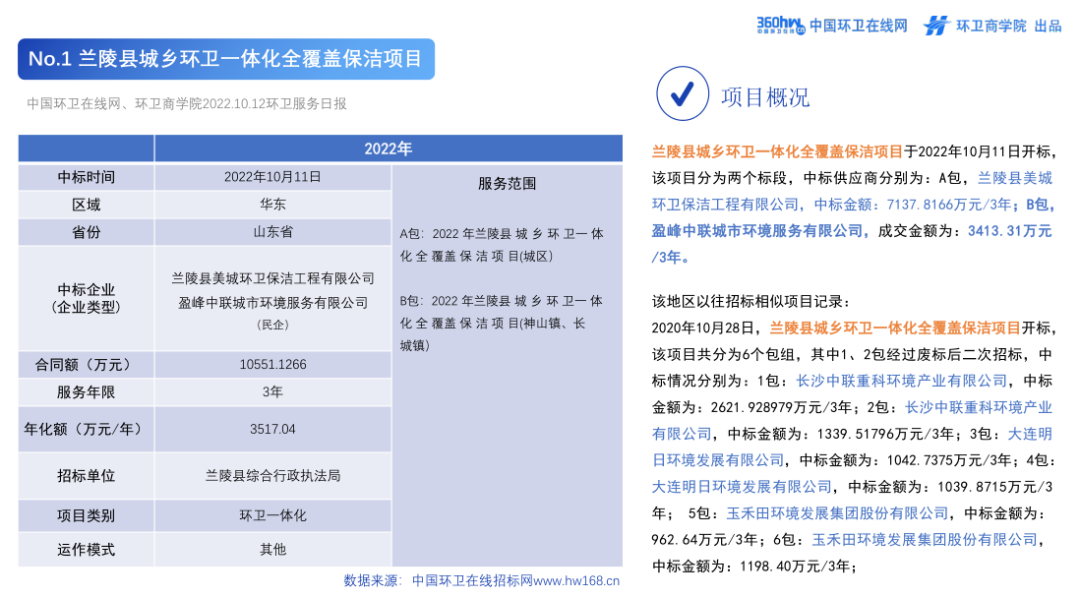Select the 1198.40万元/3年 amount text
This screenshot has width=1080, height=597.
click(x=795, y=566)
